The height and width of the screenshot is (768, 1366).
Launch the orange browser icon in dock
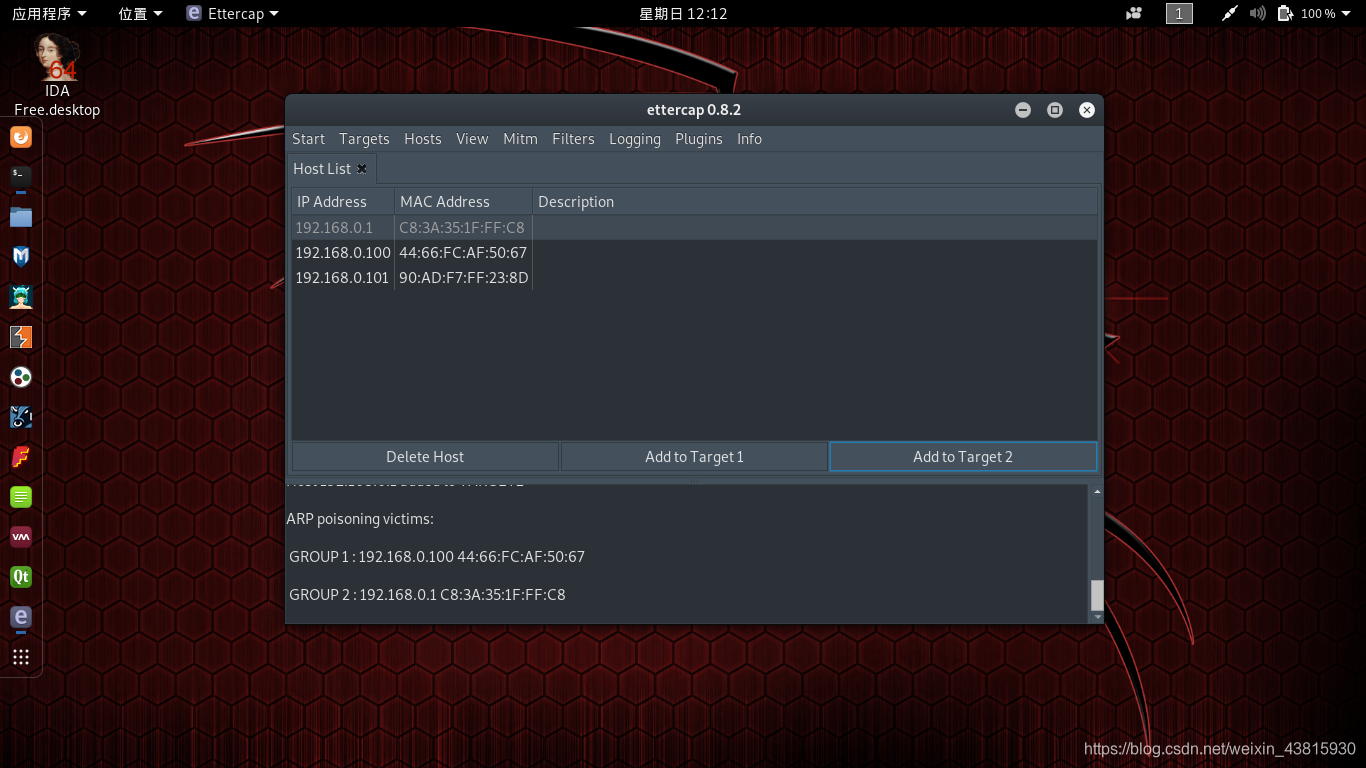tap(21, 137)
